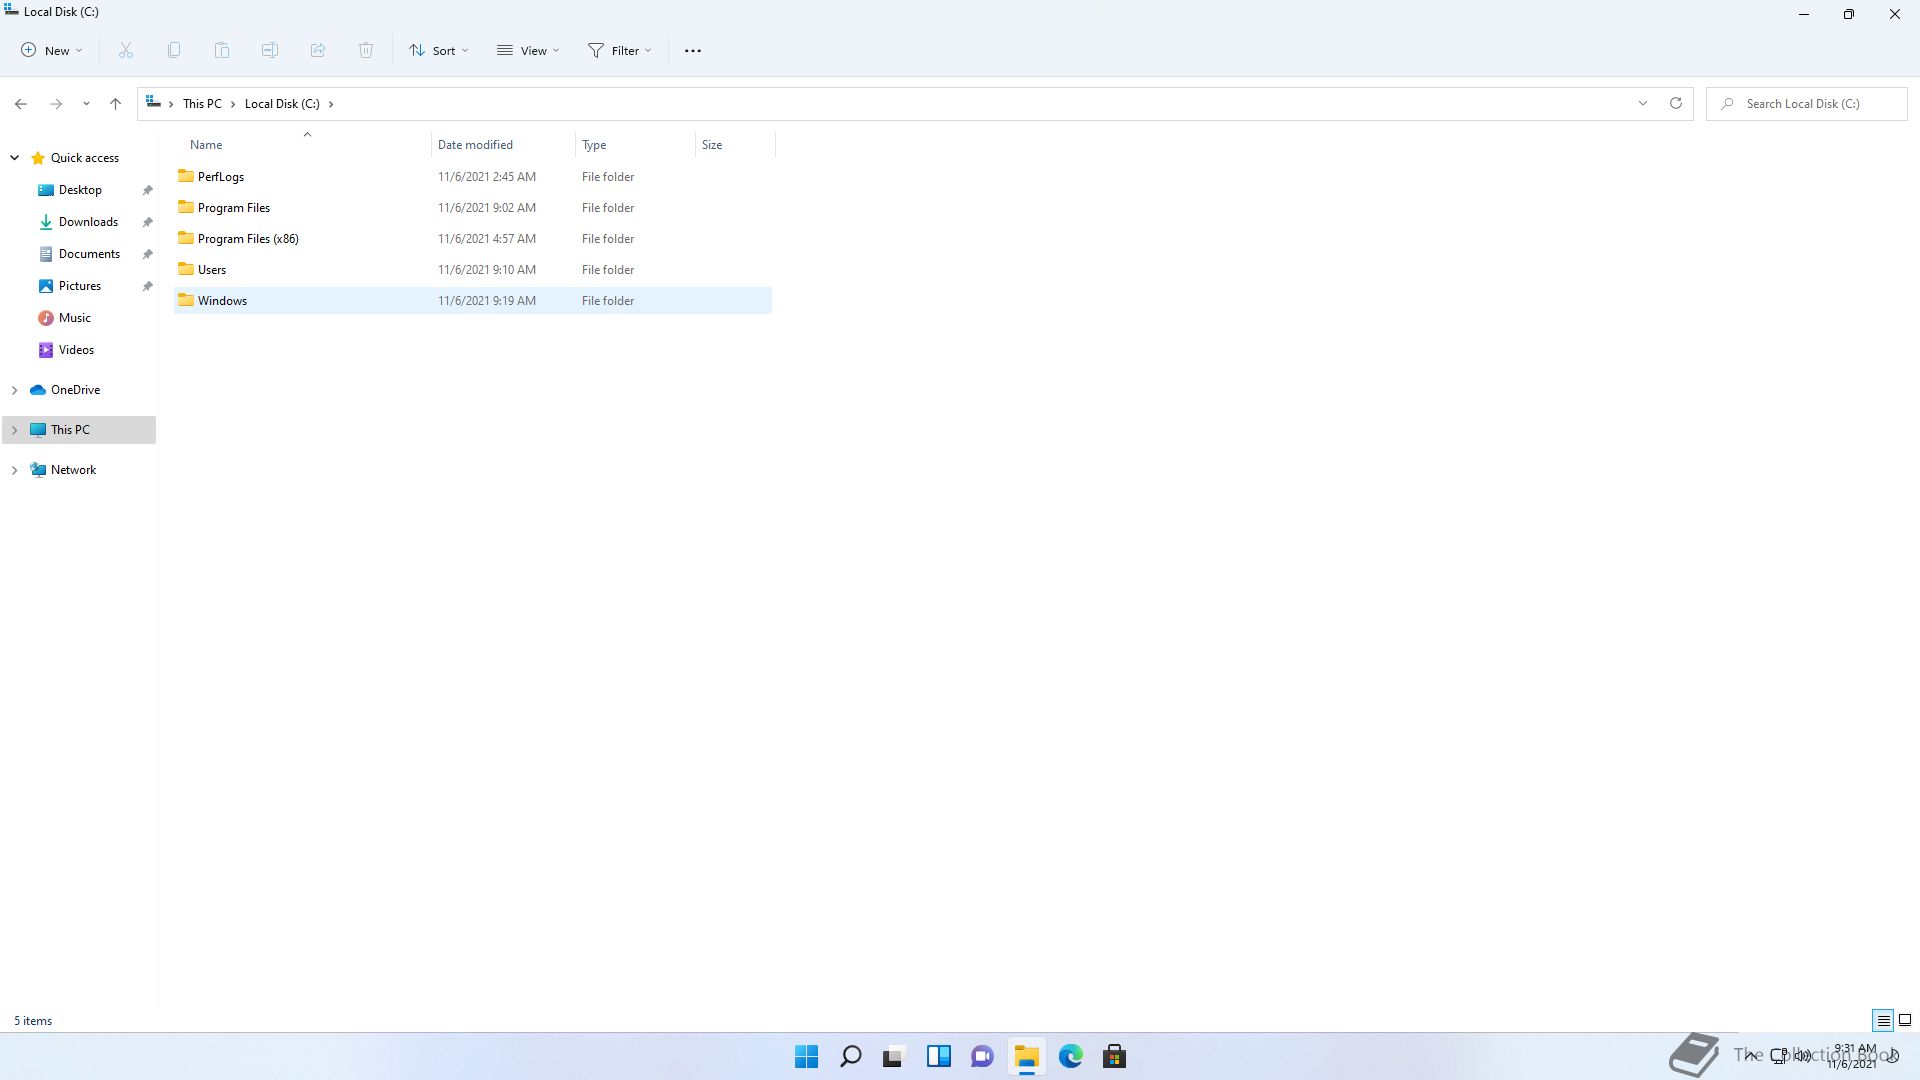Open the See more ellipsis menu
This screenshot has width=1920, height=1080.
coord(692,50)
